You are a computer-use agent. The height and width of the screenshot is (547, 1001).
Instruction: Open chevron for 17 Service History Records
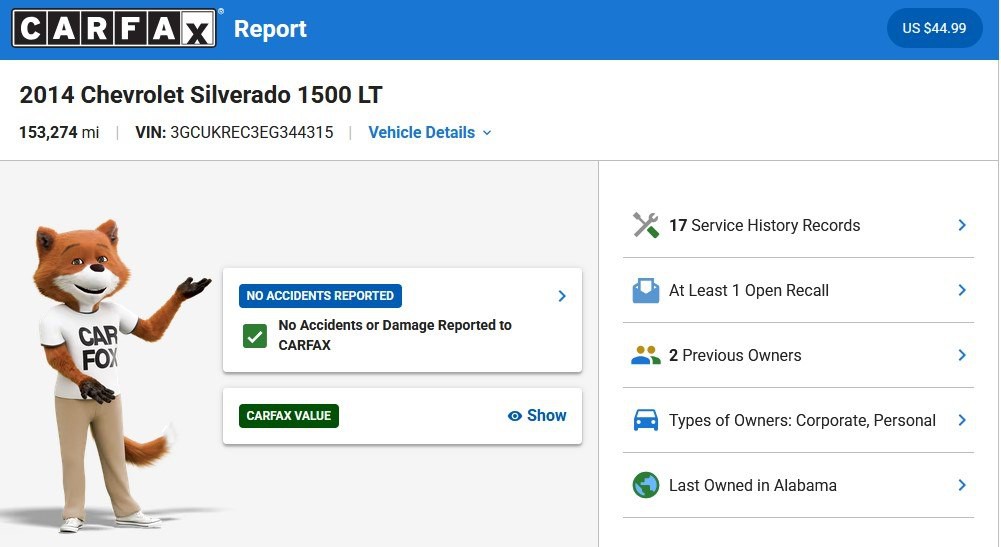point(962,225)
